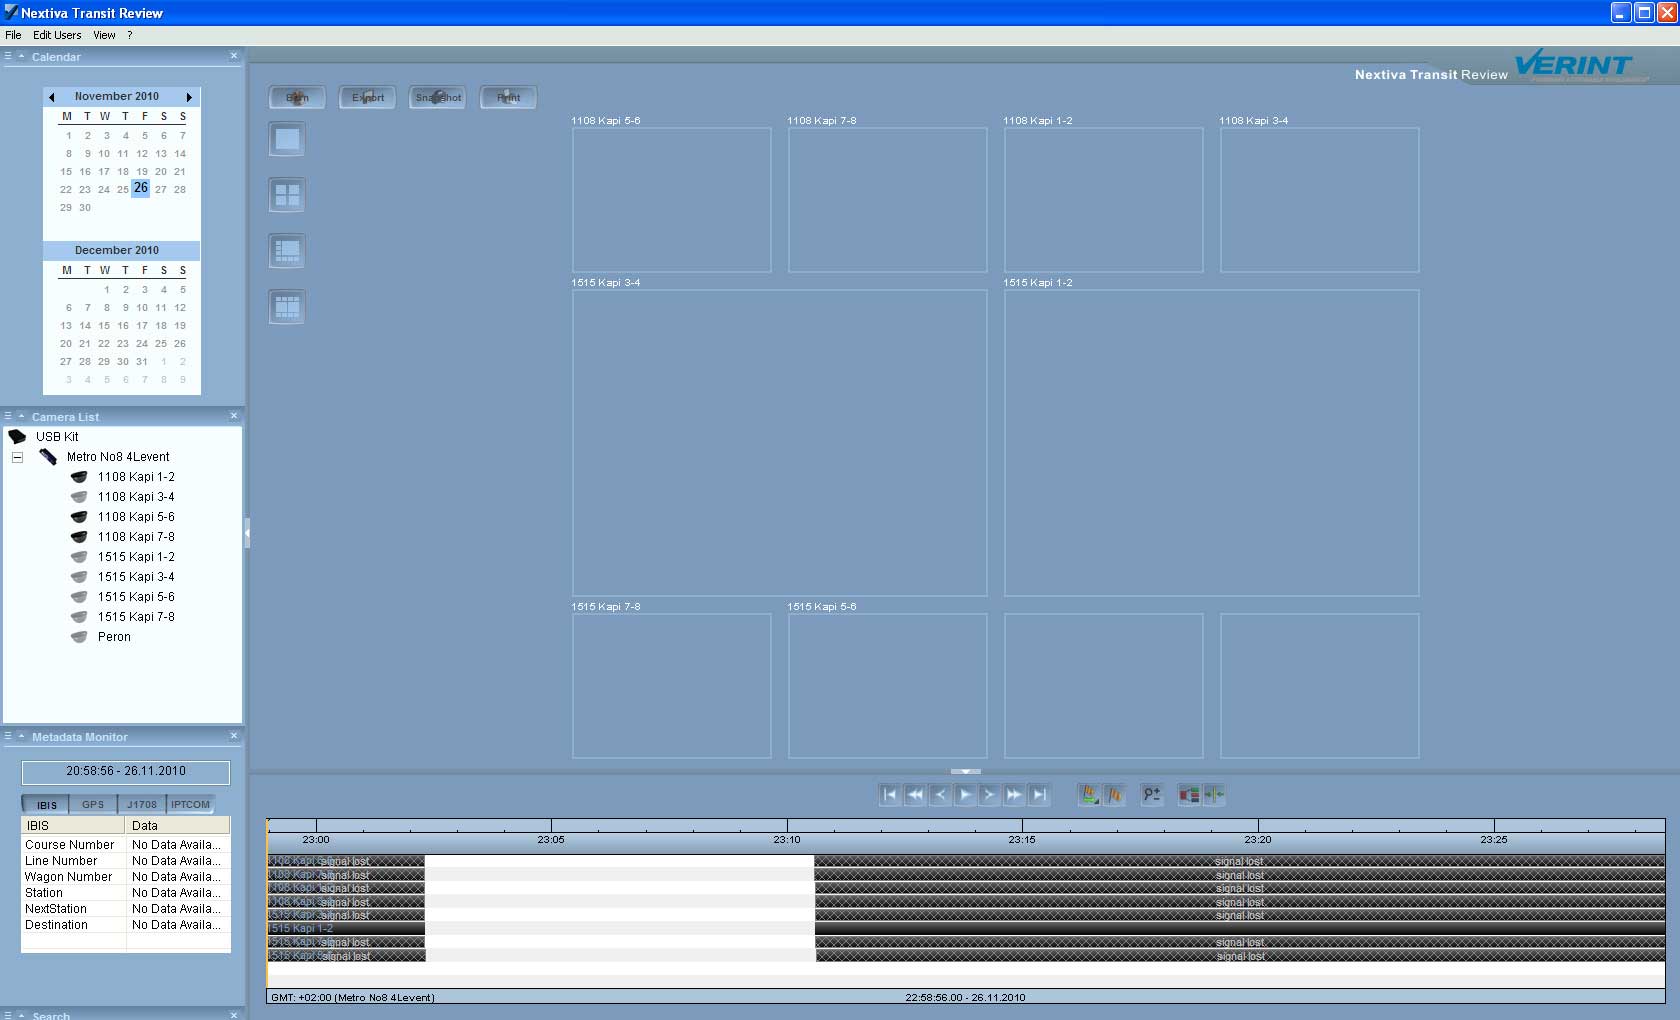This screenshot has height=1020, width=1680.
Task: Click the fast-forward playback button
Action: coord(1014,795)
